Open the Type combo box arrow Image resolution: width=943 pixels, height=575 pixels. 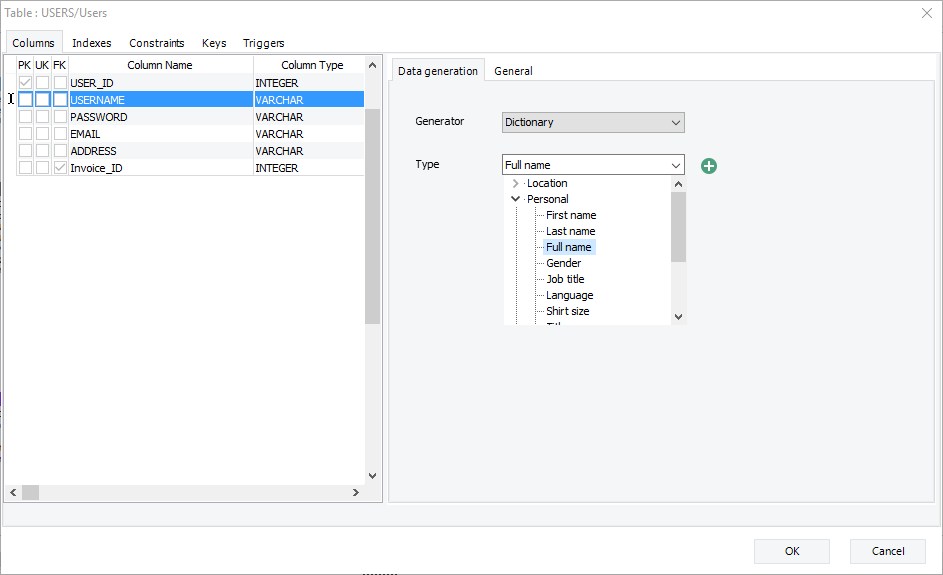676,165
